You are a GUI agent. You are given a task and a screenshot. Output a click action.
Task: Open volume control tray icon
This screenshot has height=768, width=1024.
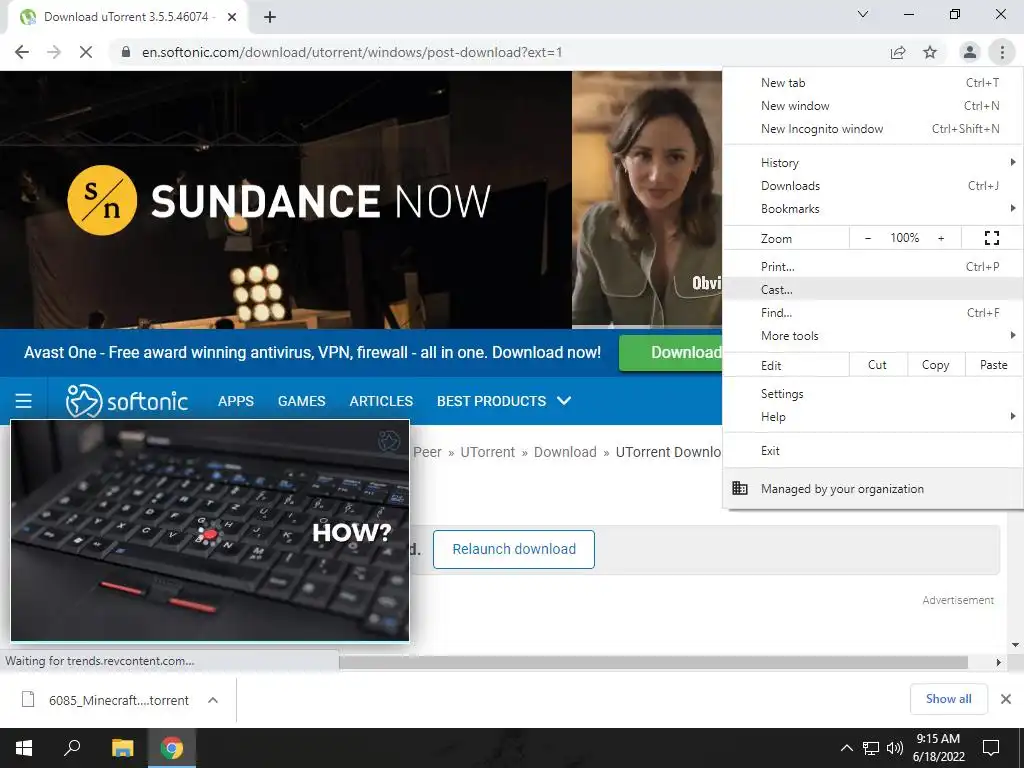point(895,748)
